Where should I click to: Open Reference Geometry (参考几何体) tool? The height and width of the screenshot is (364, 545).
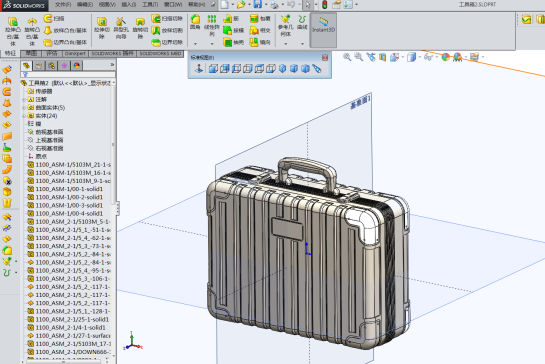click(286, 25)
